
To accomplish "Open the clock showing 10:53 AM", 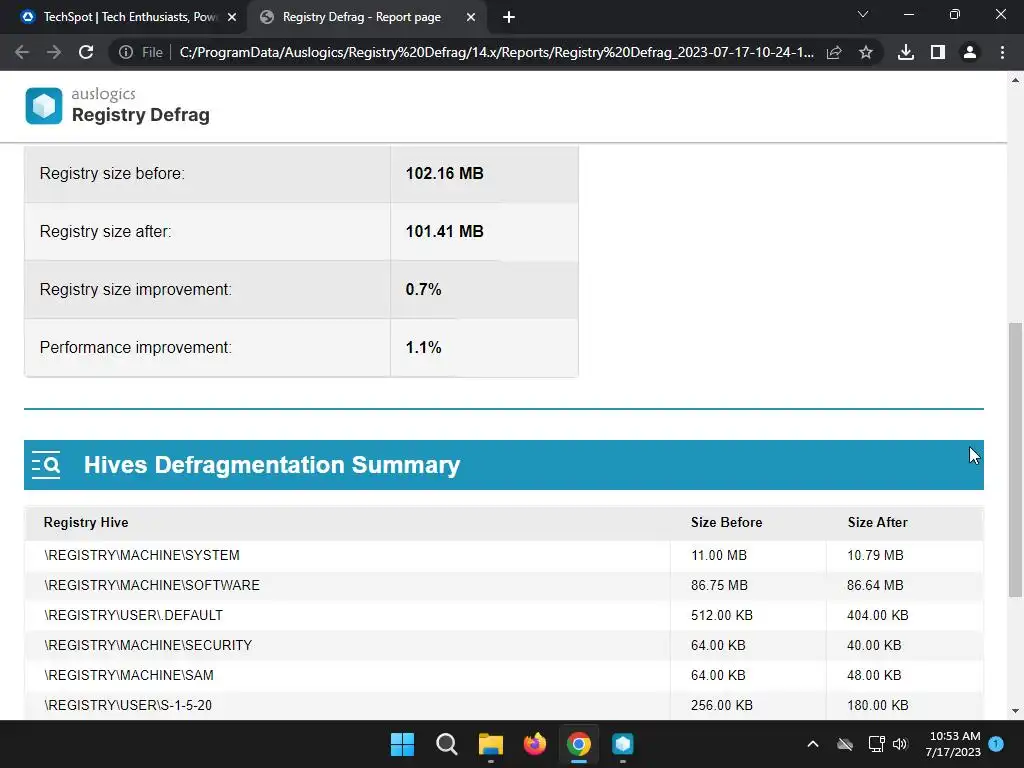I will 953,744.
